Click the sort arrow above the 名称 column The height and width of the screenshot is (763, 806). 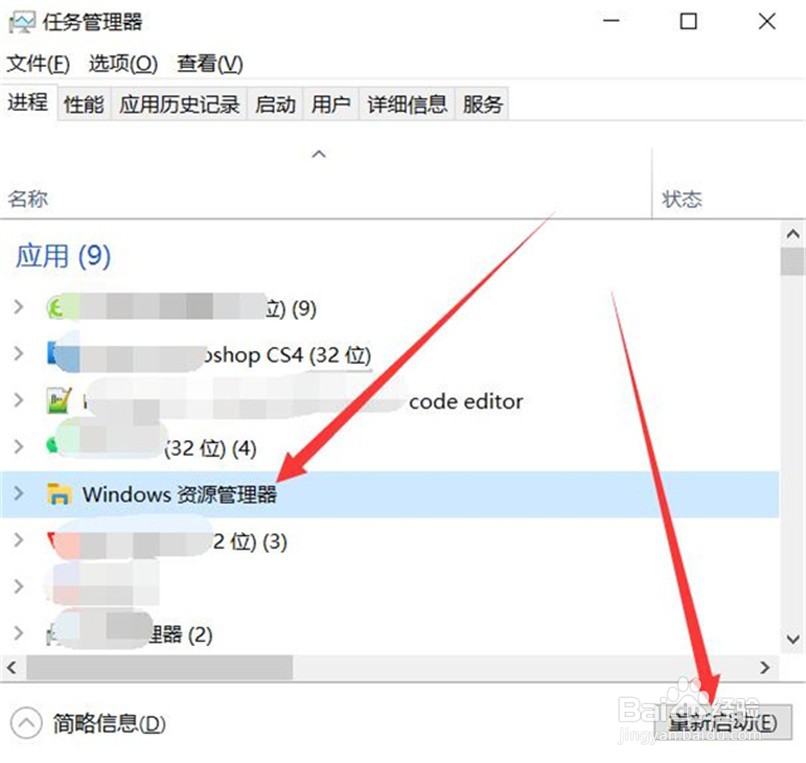[x=319, y=154]
